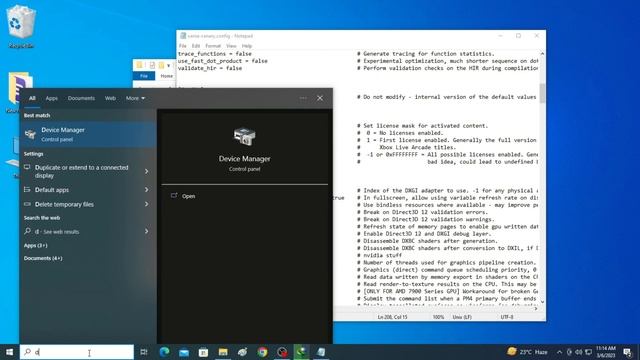The height and width of the screenshot is (360, 640).
Task: Click the Notepad vertical scrollbar thumb
Action: coord(542,93)
